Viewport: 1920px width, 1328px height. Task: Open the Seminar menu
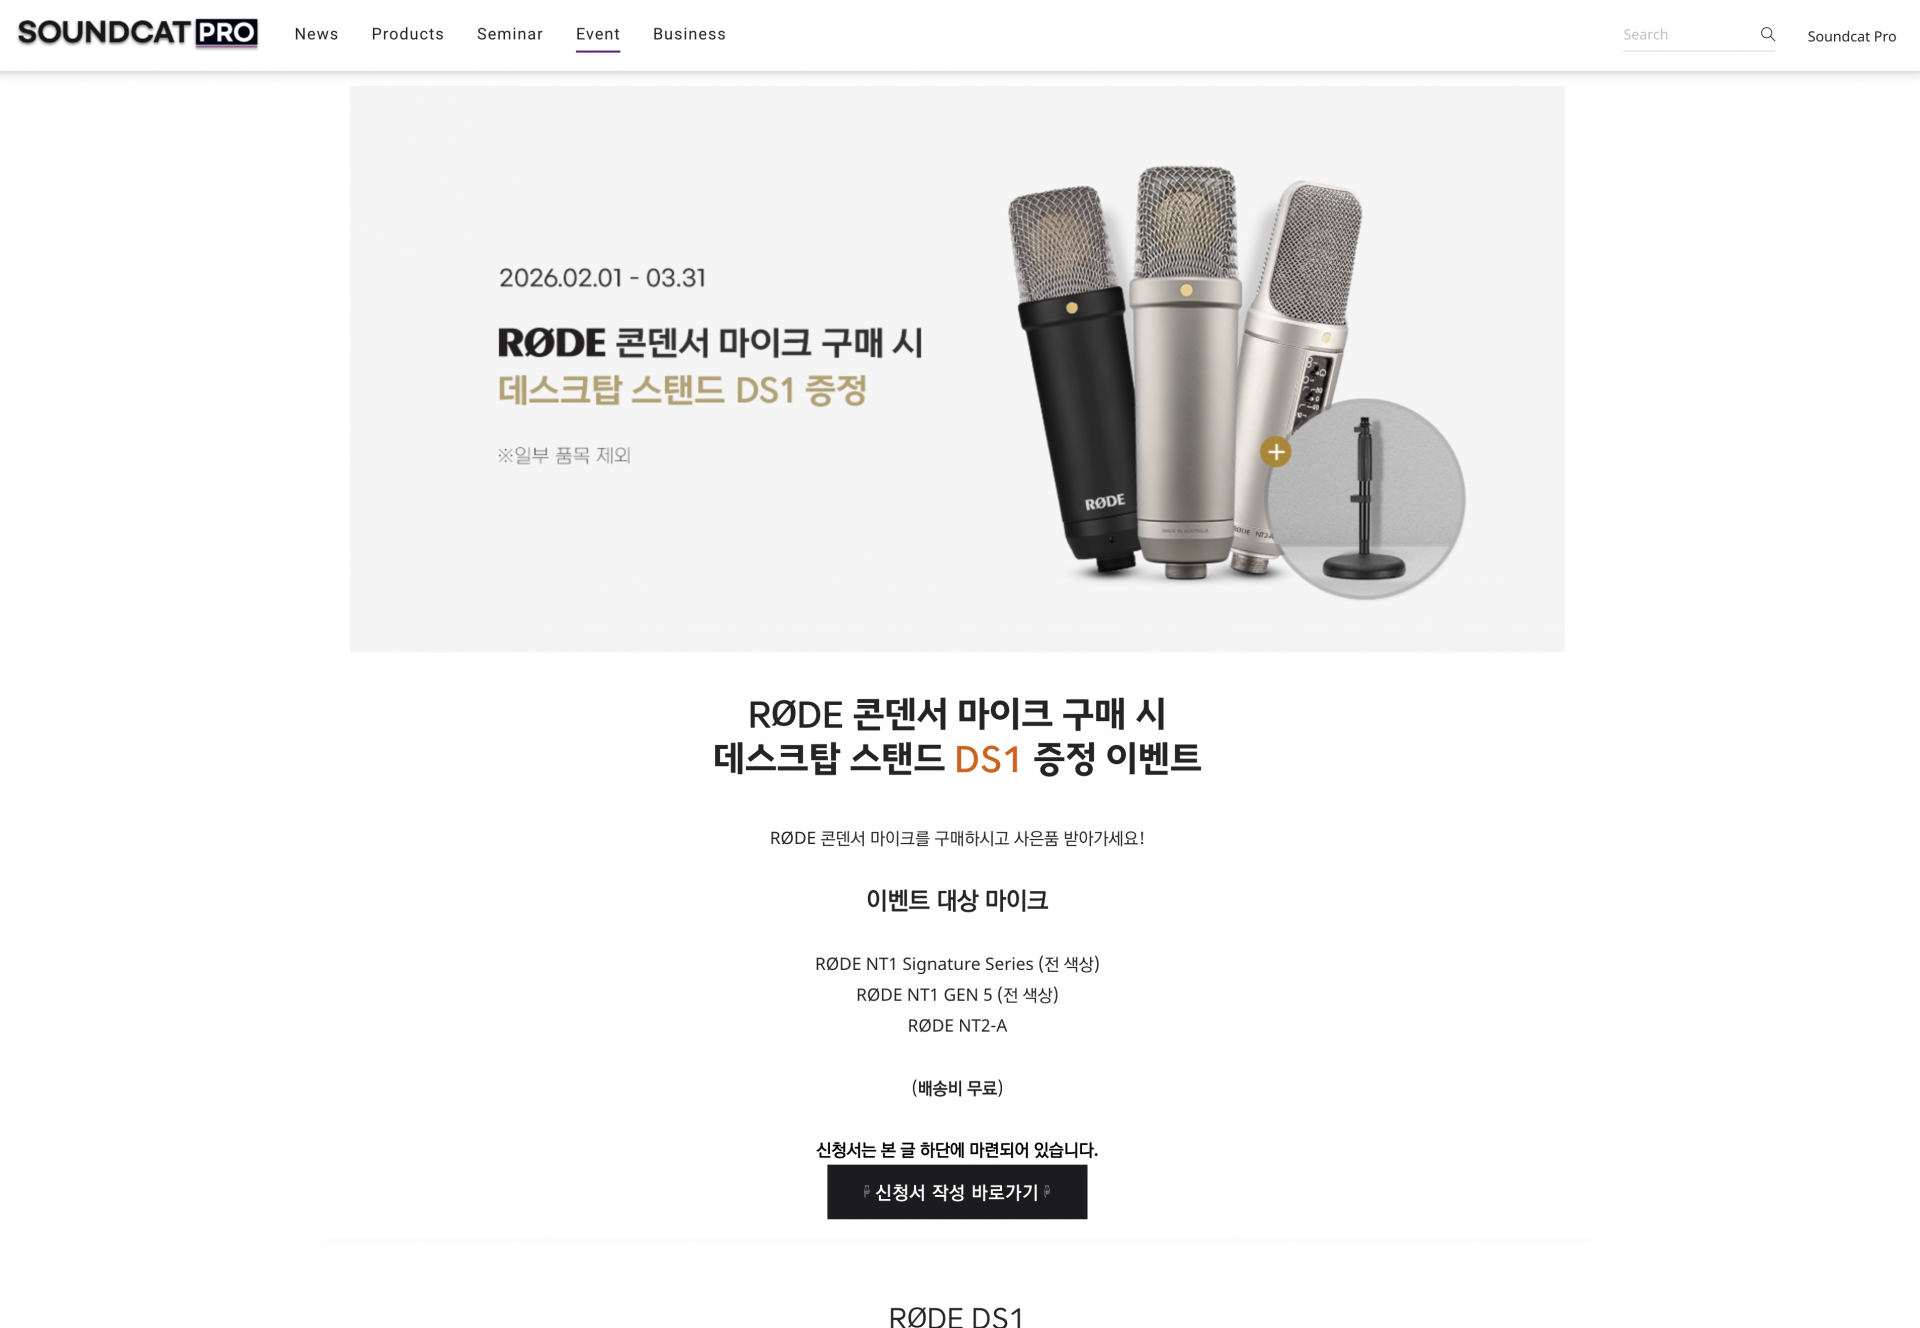(510, 34)
